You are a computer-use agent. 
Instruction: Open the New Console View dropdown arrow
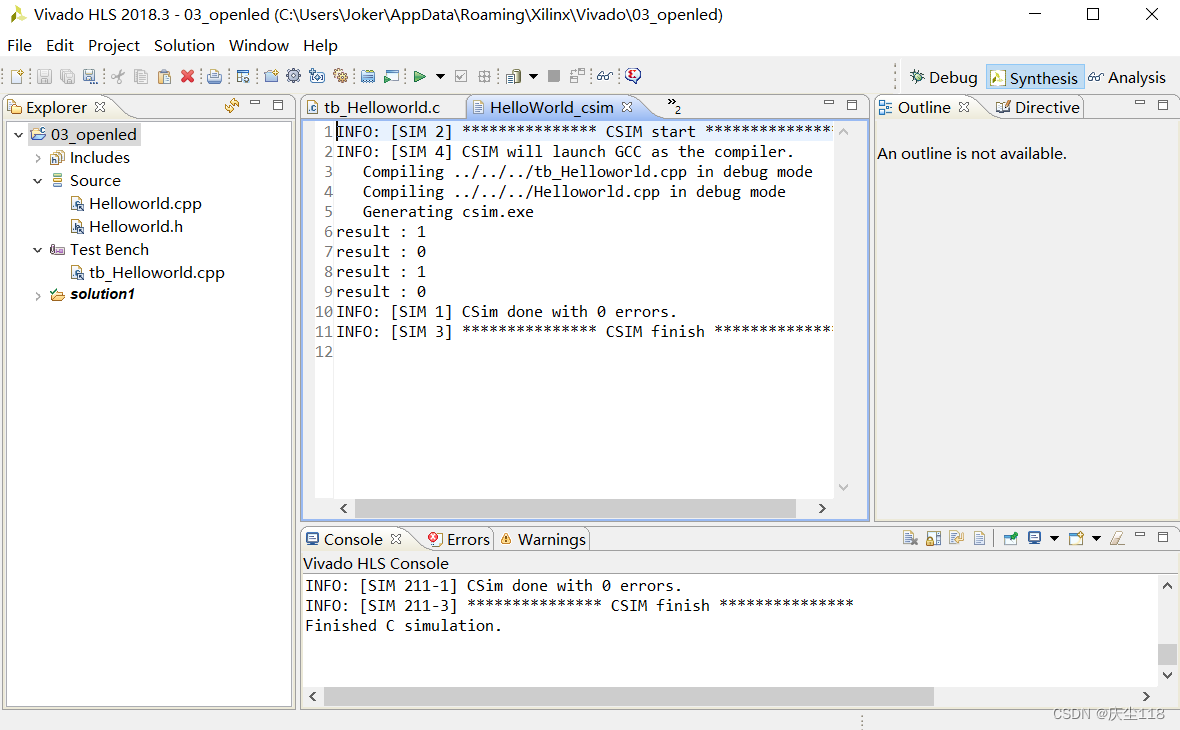[1096, 538]
